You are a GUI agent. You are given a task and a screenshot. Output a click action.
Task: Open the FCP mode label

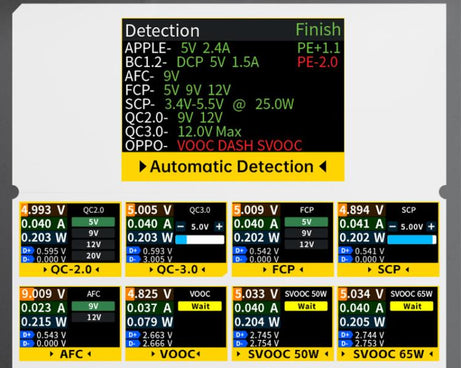pos(283,270)
